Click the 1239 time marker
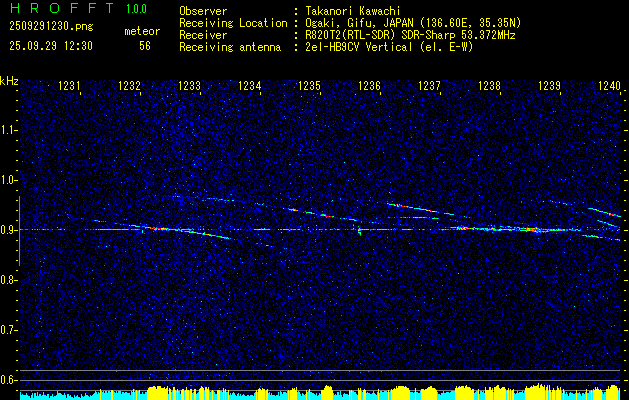The height and width of the screenshot is (400, 629). [x=550, y=86]
